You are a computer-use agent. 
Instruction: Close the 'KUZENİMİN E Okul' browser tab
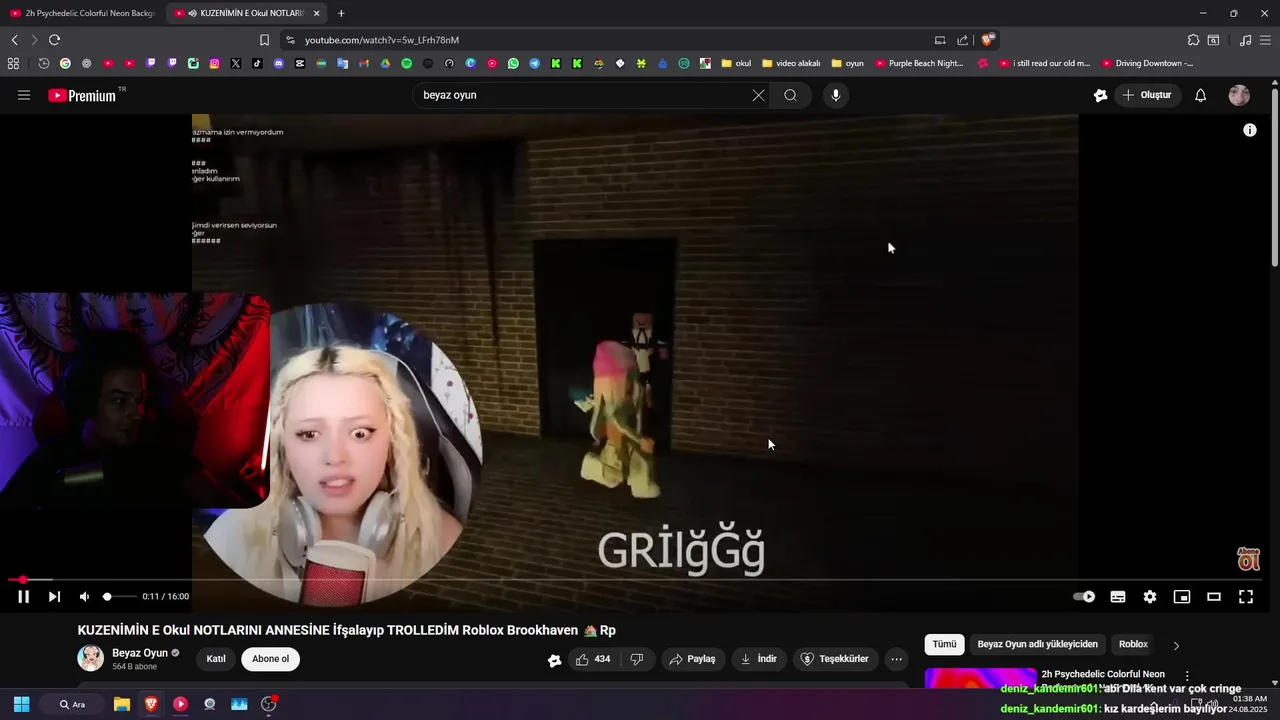coord(316,13)
